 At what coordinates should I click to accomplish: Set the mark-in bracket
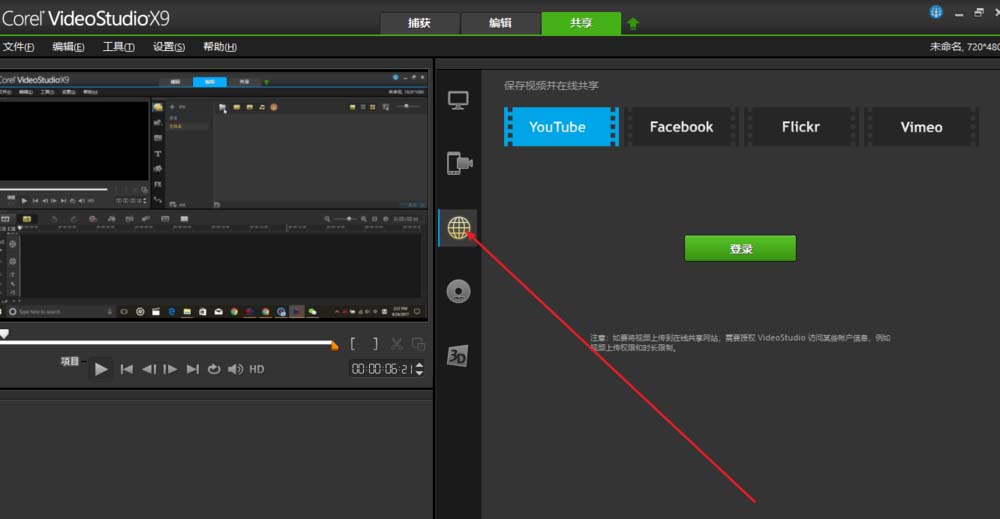point(353,344)
